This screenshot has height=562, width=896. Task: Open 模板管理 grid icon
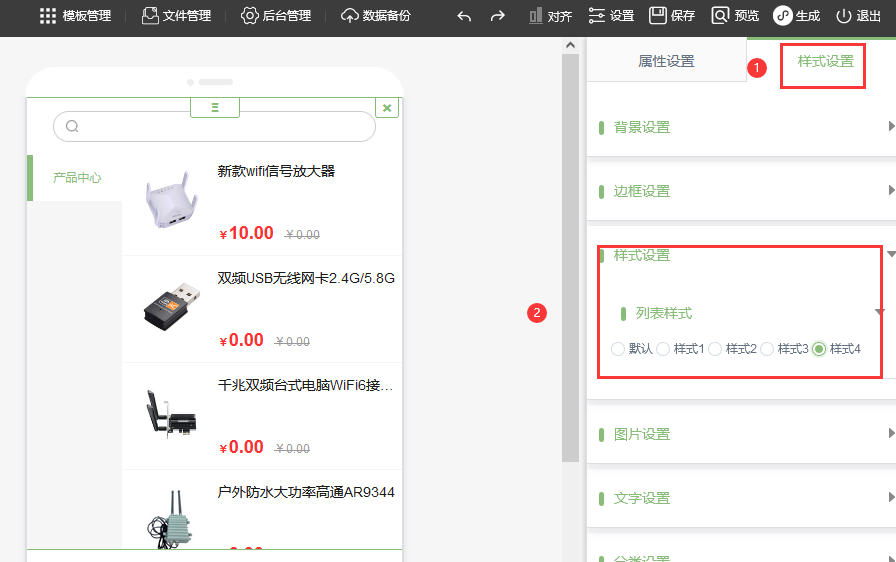click(48, 16)
